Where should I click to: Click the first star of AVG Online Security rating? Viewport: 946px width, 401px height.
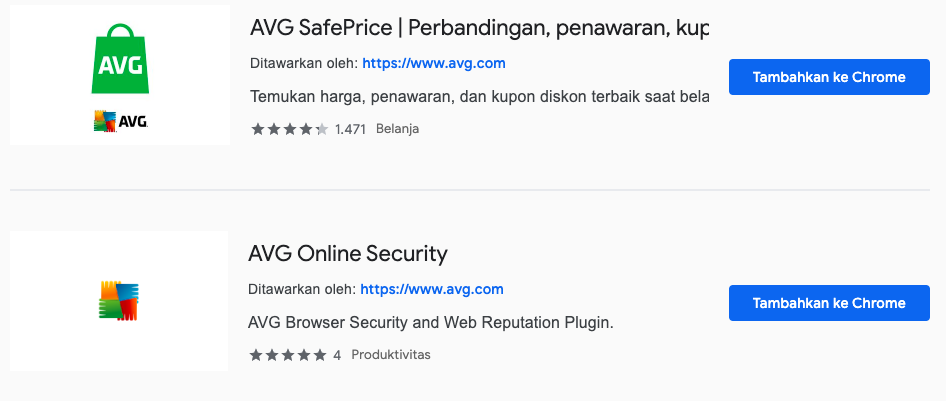(x=256, y=355)
